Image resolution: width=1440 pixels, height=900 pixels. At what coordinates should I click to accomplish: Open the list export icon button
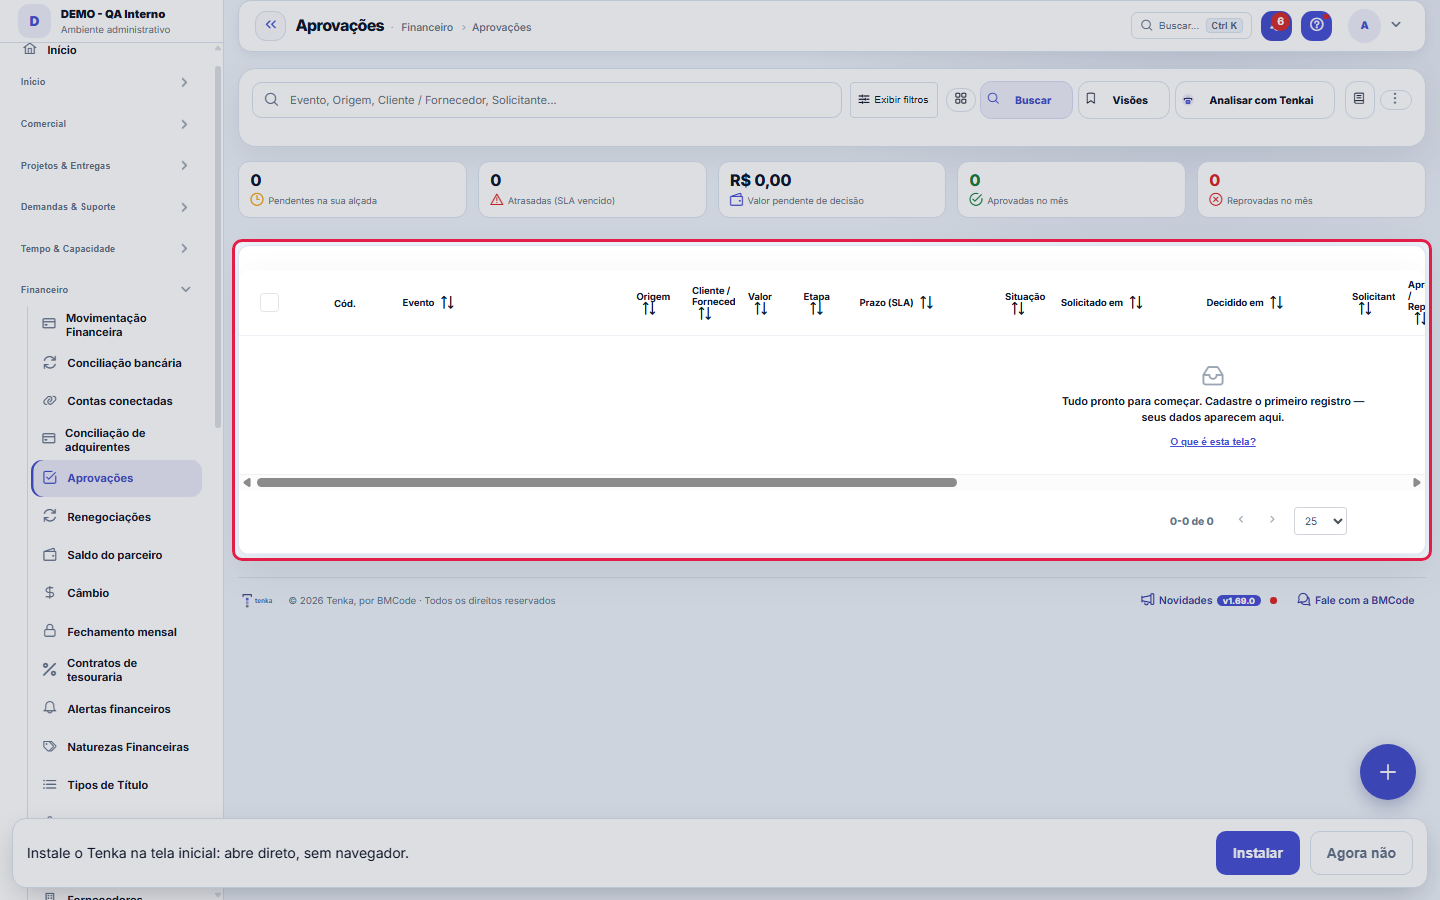[x=1359, y=99]
